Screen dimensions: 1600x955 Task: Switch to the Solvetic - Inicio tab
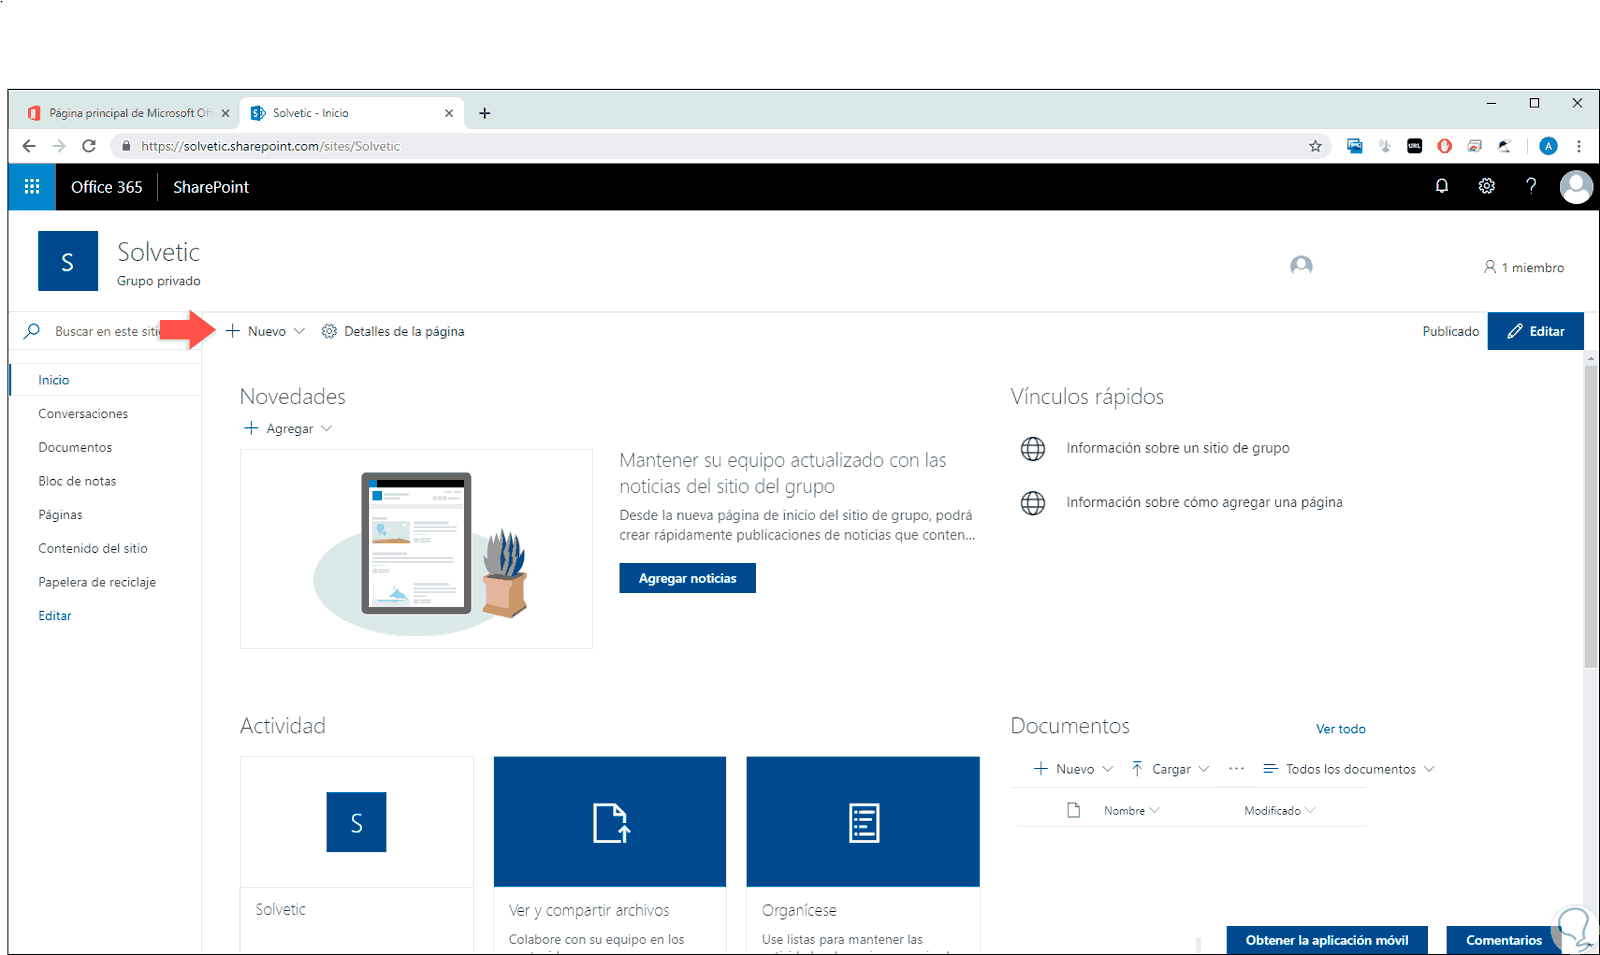coord(352,113)
